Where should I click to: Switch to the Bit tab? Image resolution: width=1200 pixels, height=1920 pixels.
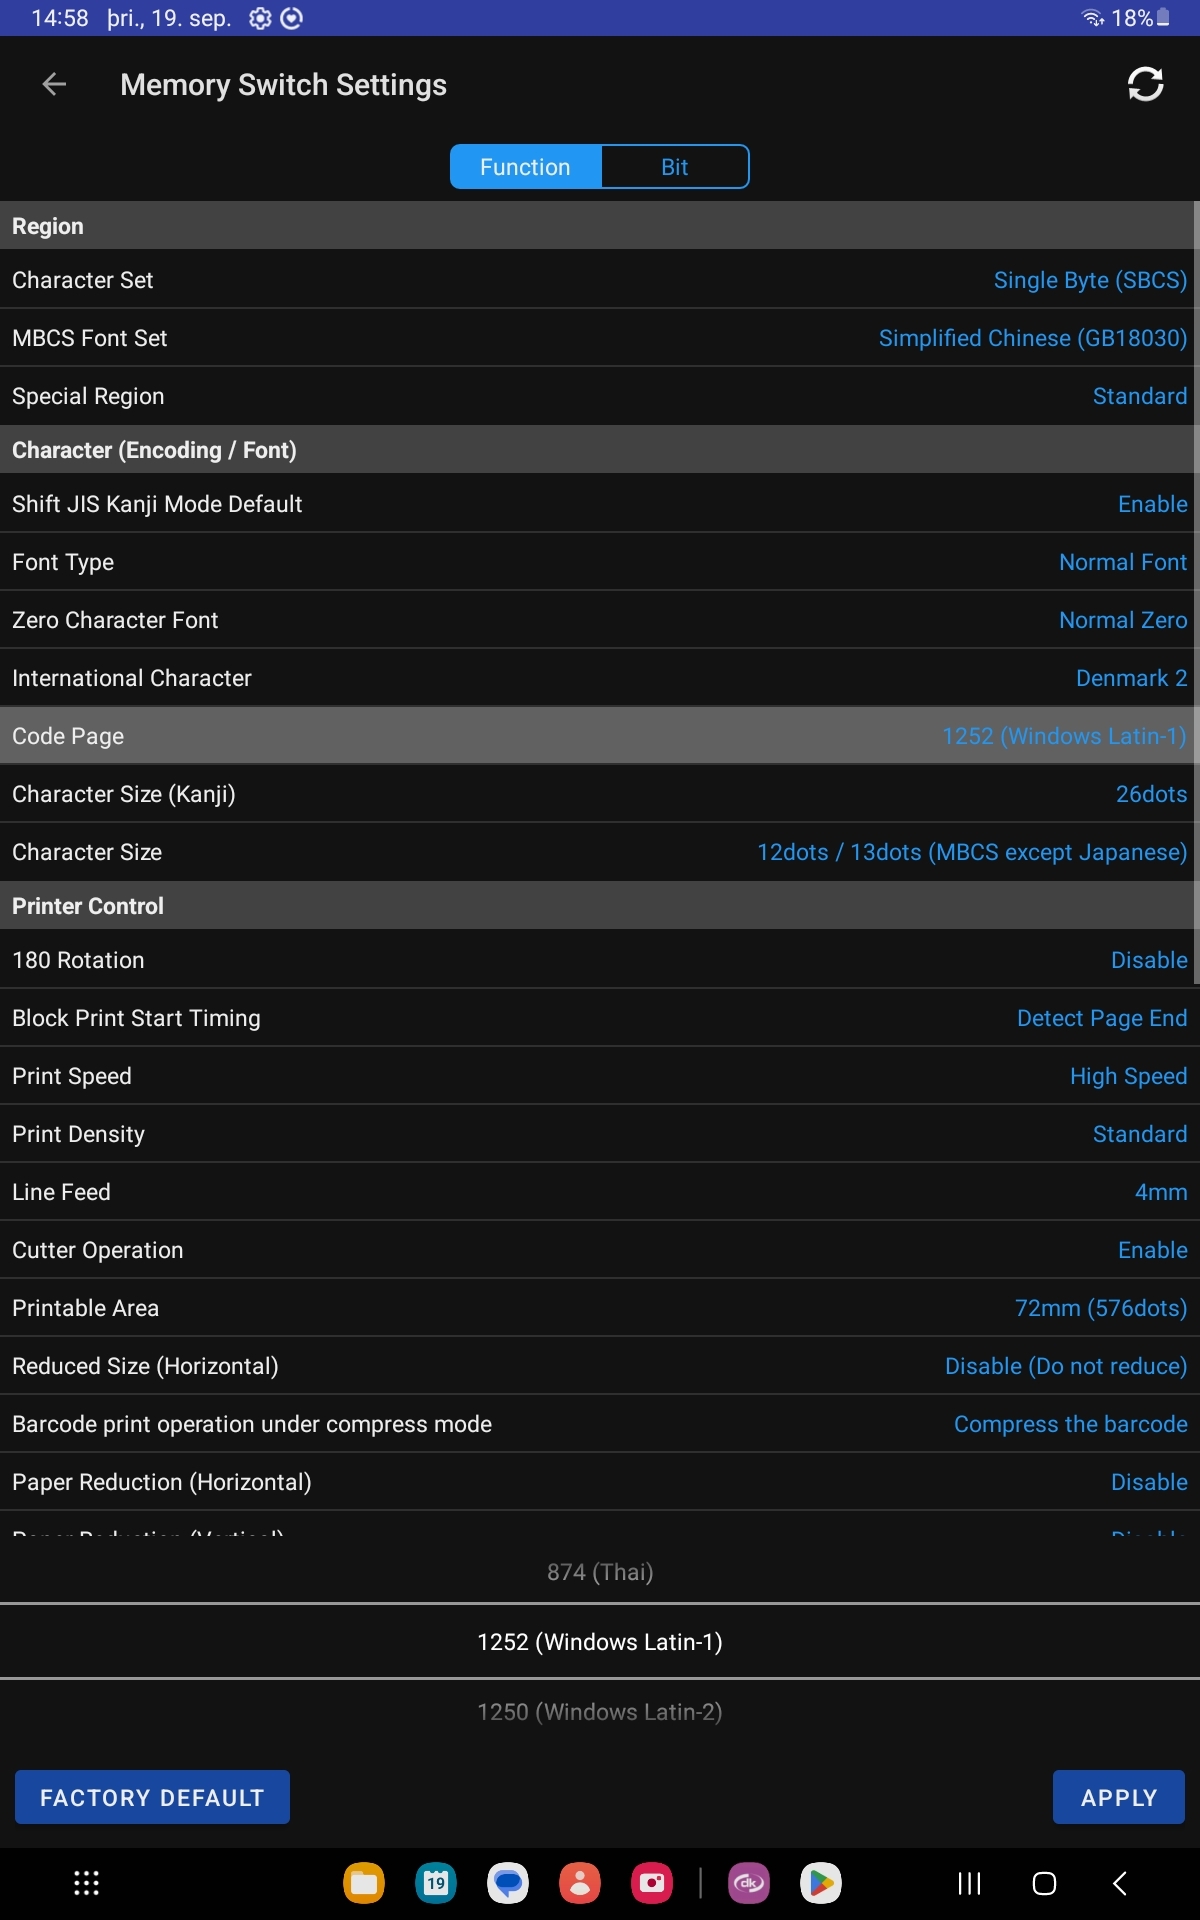pos(675,167)
